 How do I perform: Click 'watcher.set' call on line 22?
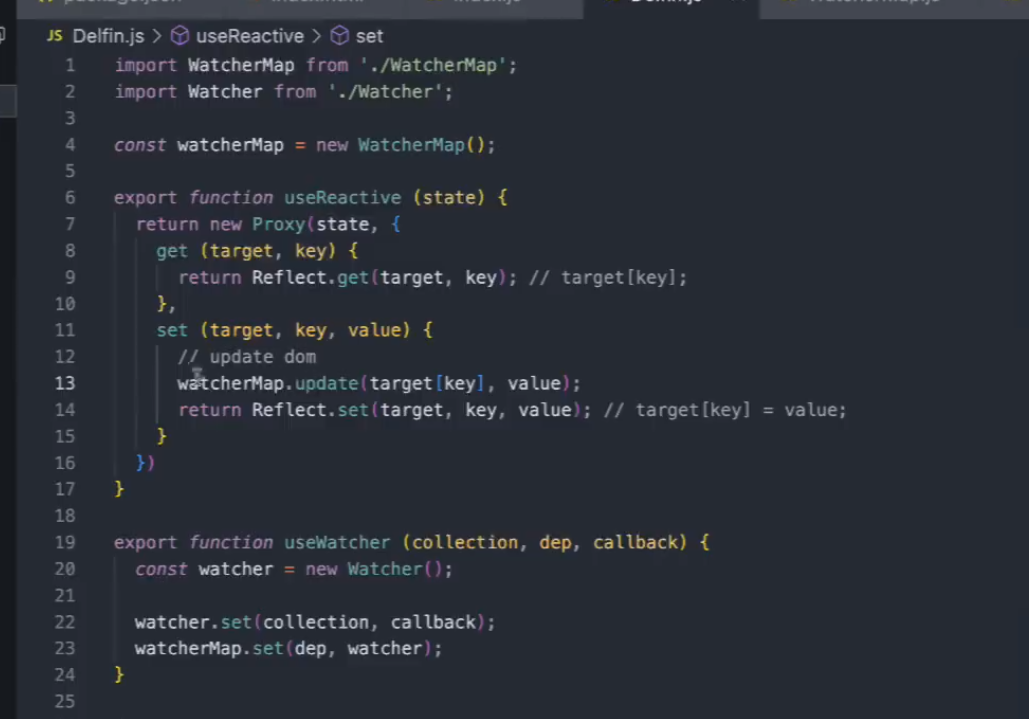pos(194,622)
